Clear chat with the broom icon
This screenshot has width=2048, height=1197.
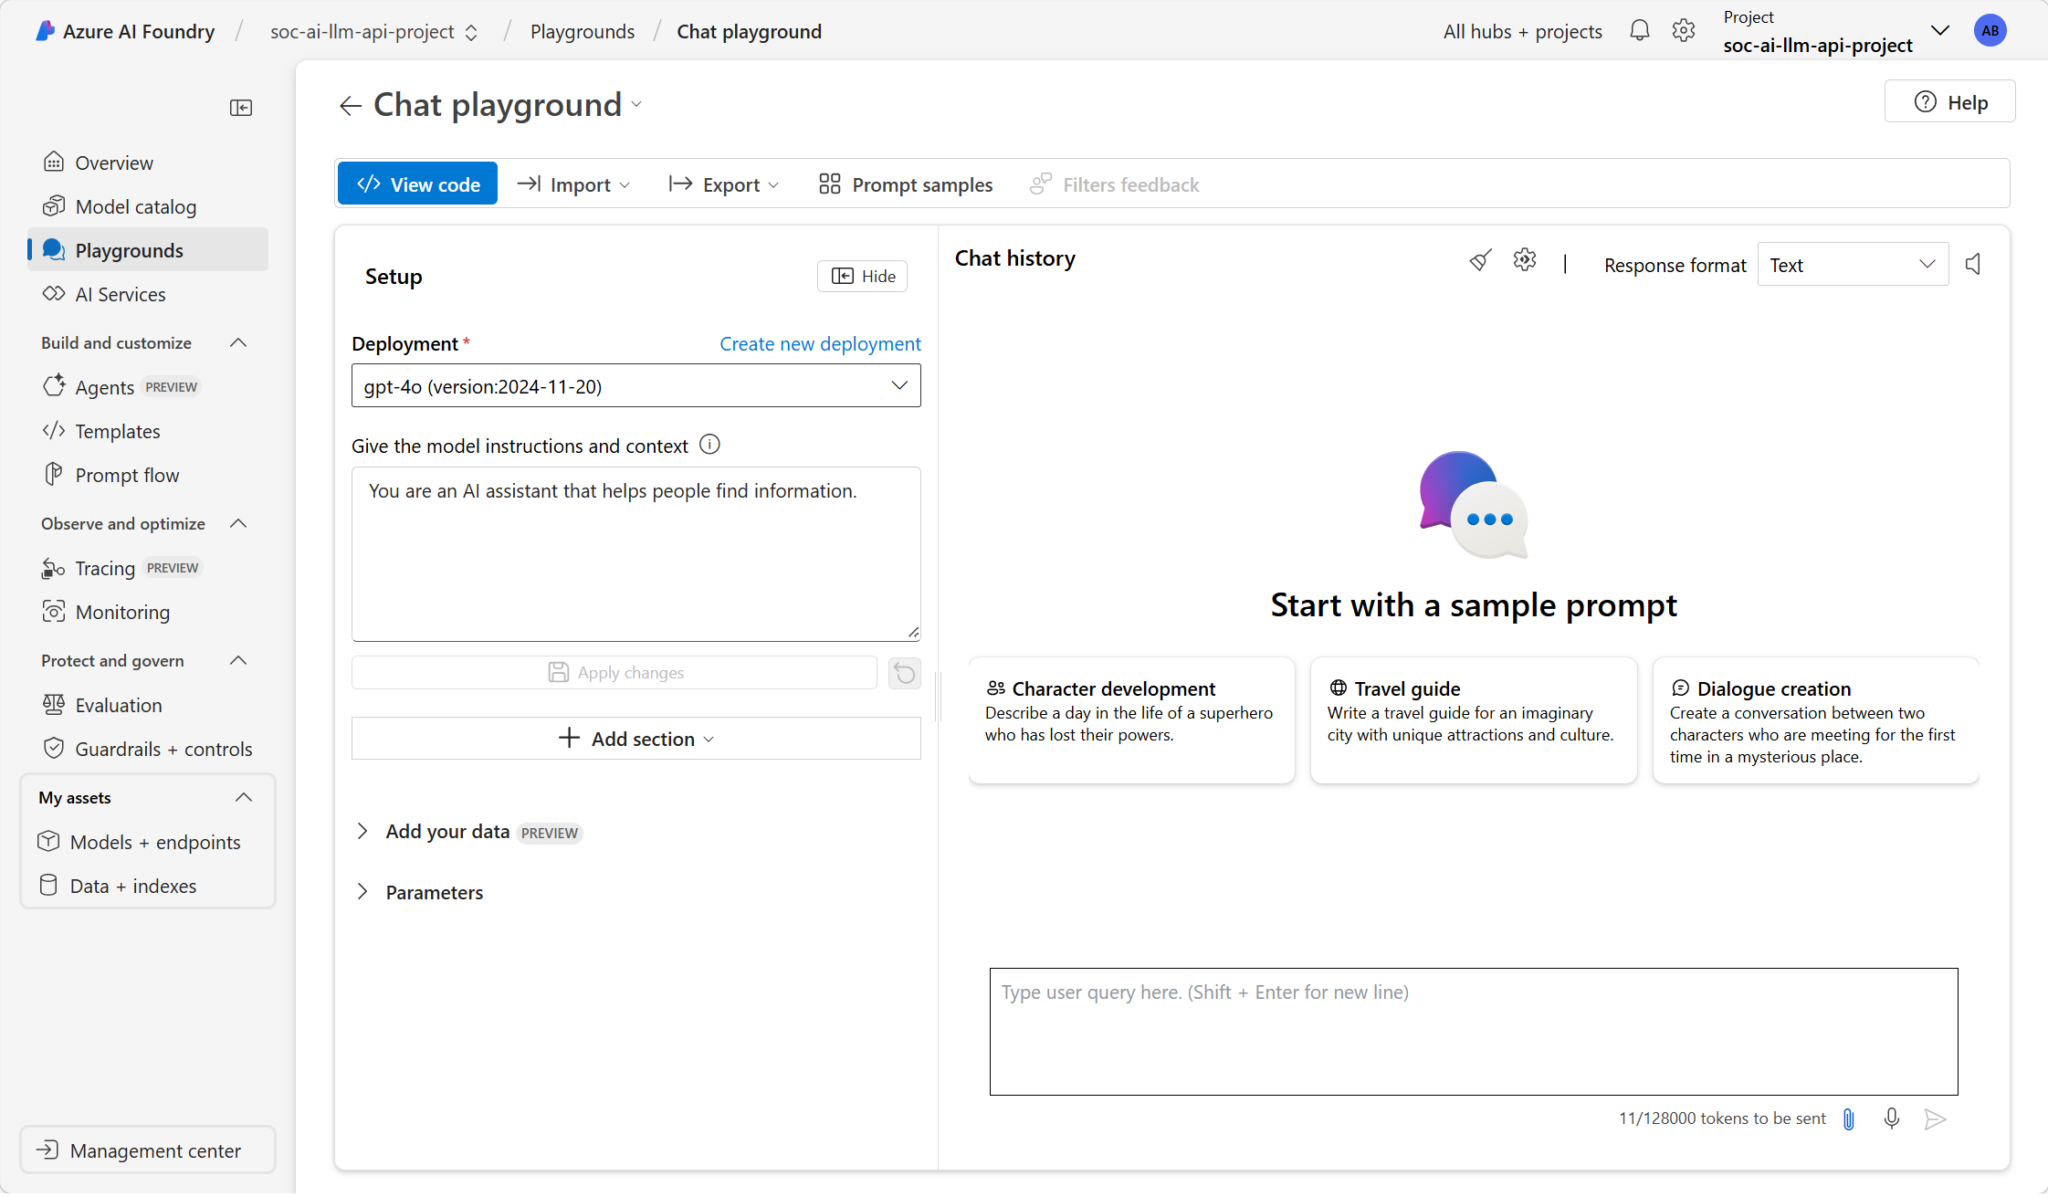[x=1480, y=261]
